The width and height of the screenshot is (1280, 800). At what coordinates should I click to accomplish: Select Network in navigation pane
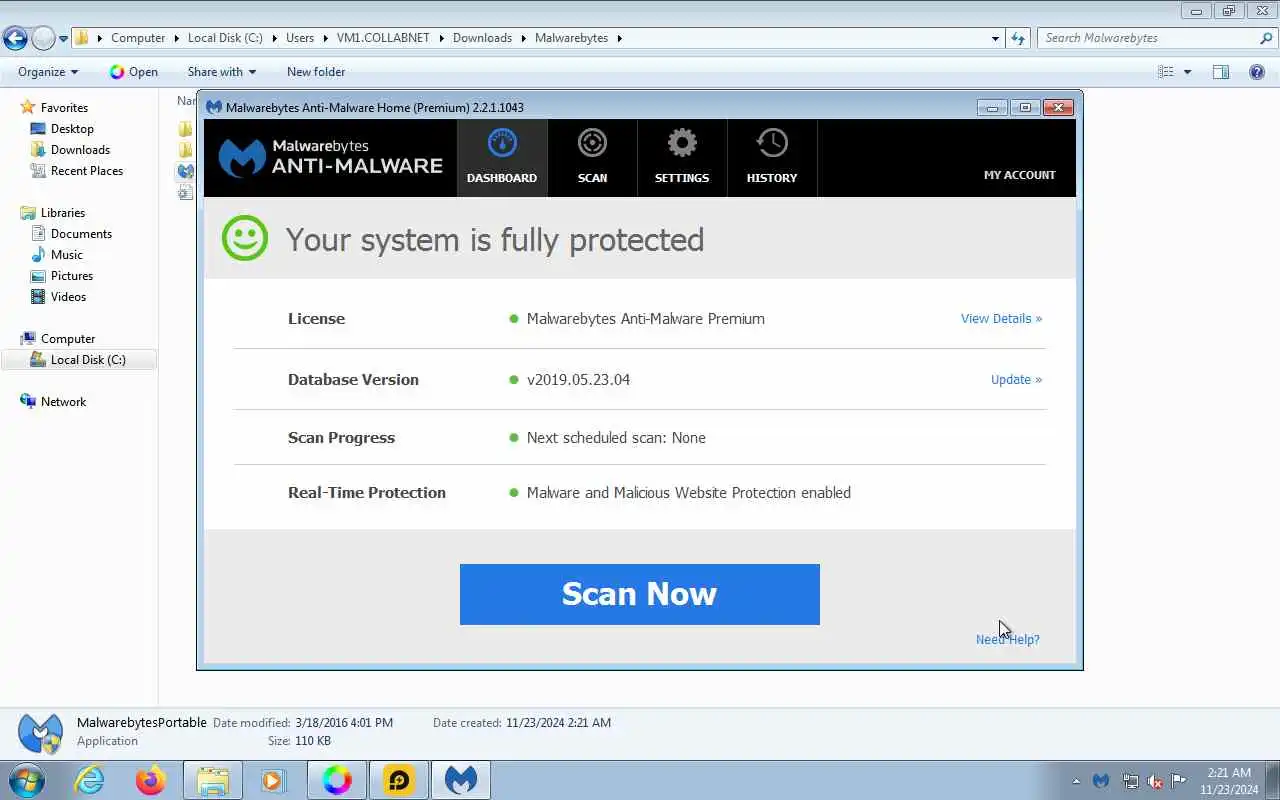(x=63, y=402)
